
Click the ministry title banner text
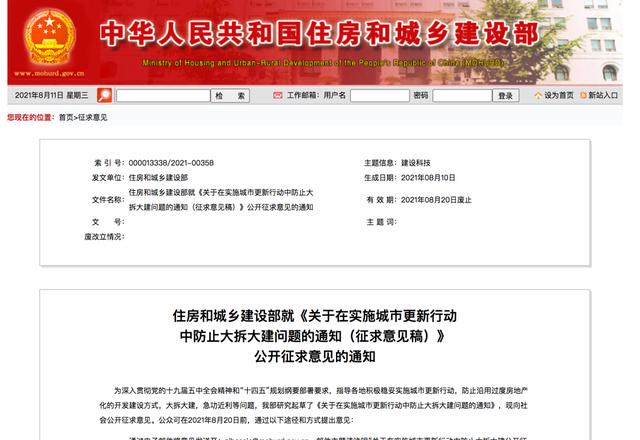click(x=319, y=33)
